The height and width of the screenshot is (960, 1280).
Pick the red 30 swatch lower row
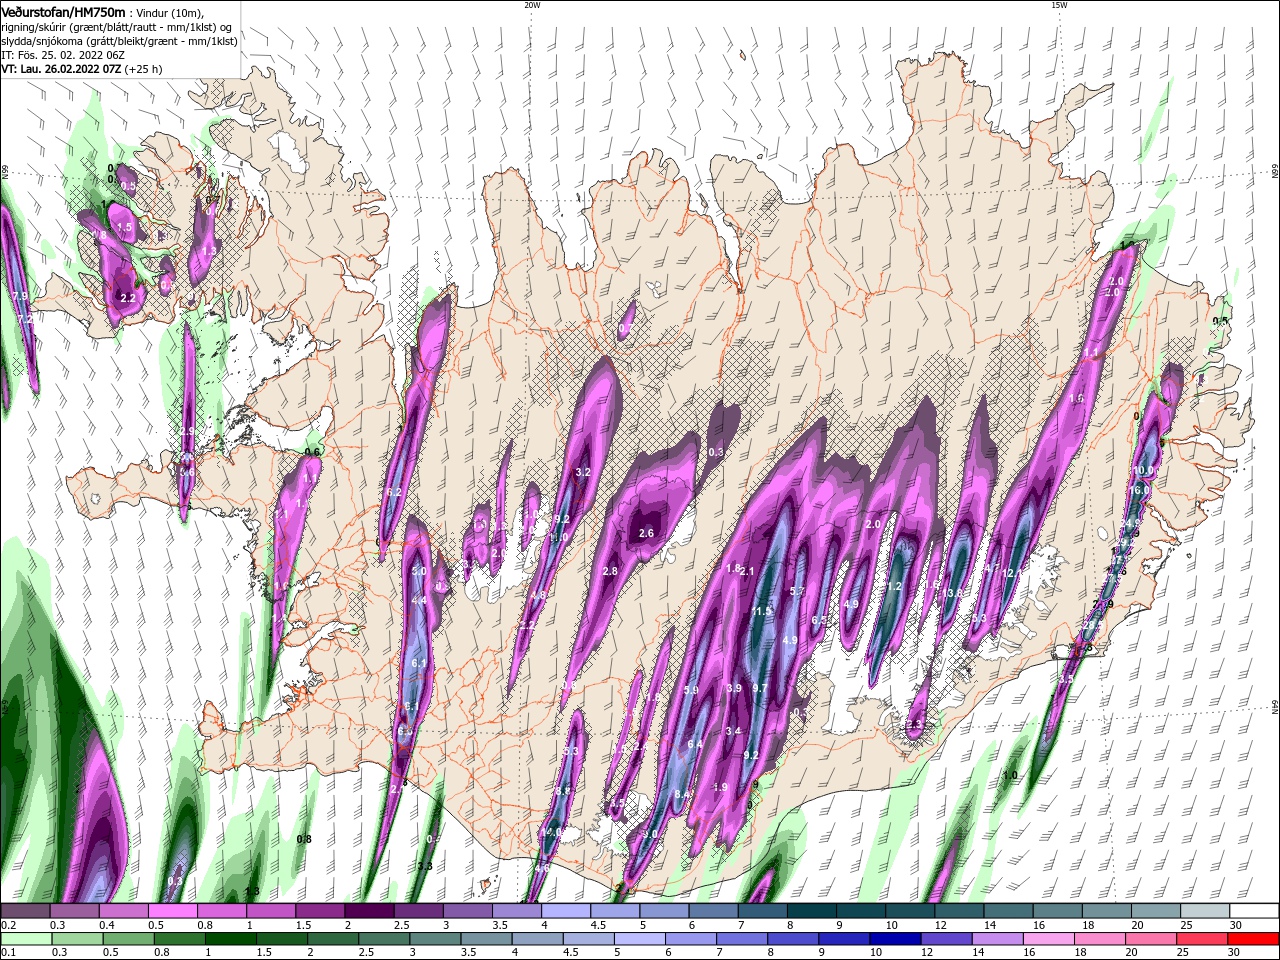[x=1254, y=939]
